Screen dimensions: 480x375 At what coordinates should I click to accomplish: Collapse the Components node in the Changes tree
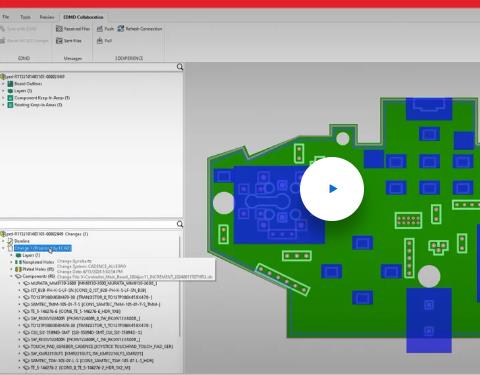(x=11, y=276)
